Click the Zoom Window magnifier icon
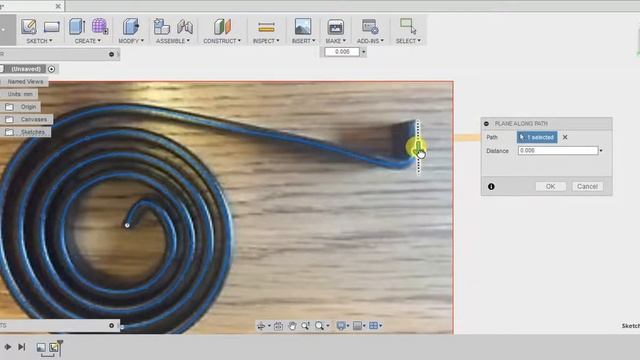 pyautogui.click(x=320, y=326)
